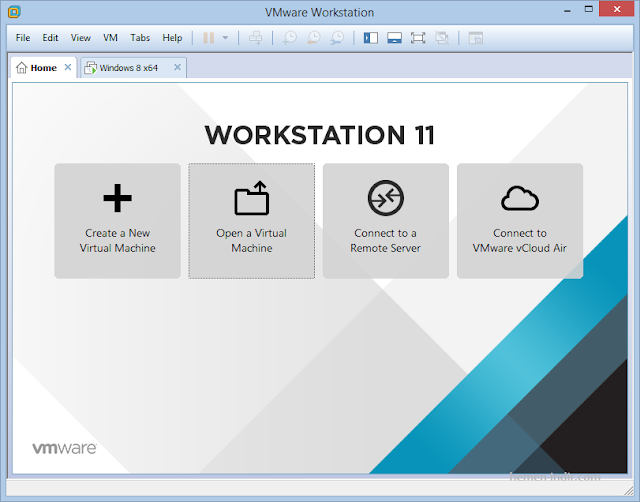This screenshot has width=640, height=502.
Task: Close the VMware Workstation window
Action: [x=616, y=9]
